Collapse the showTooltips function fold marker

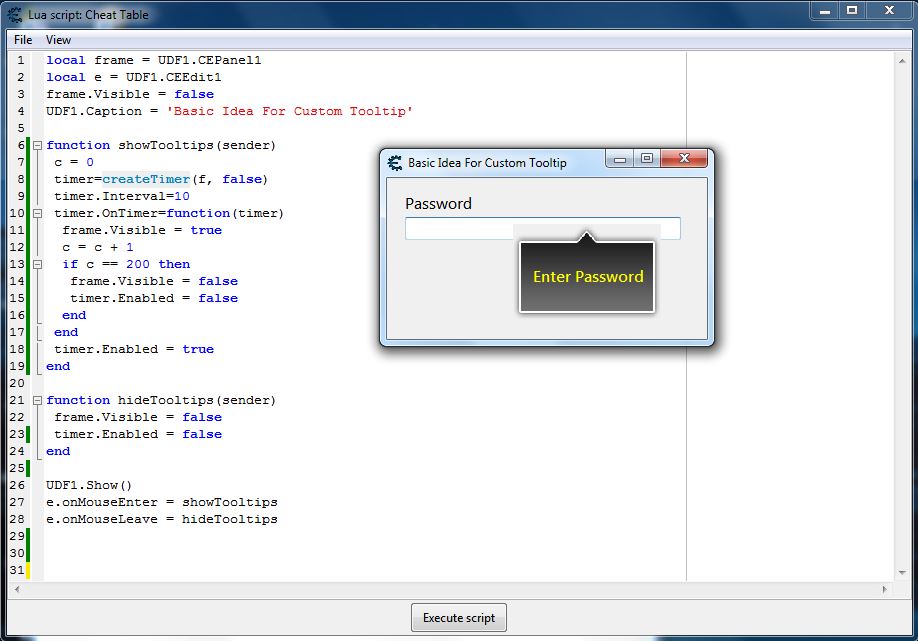tap(37, 145)
